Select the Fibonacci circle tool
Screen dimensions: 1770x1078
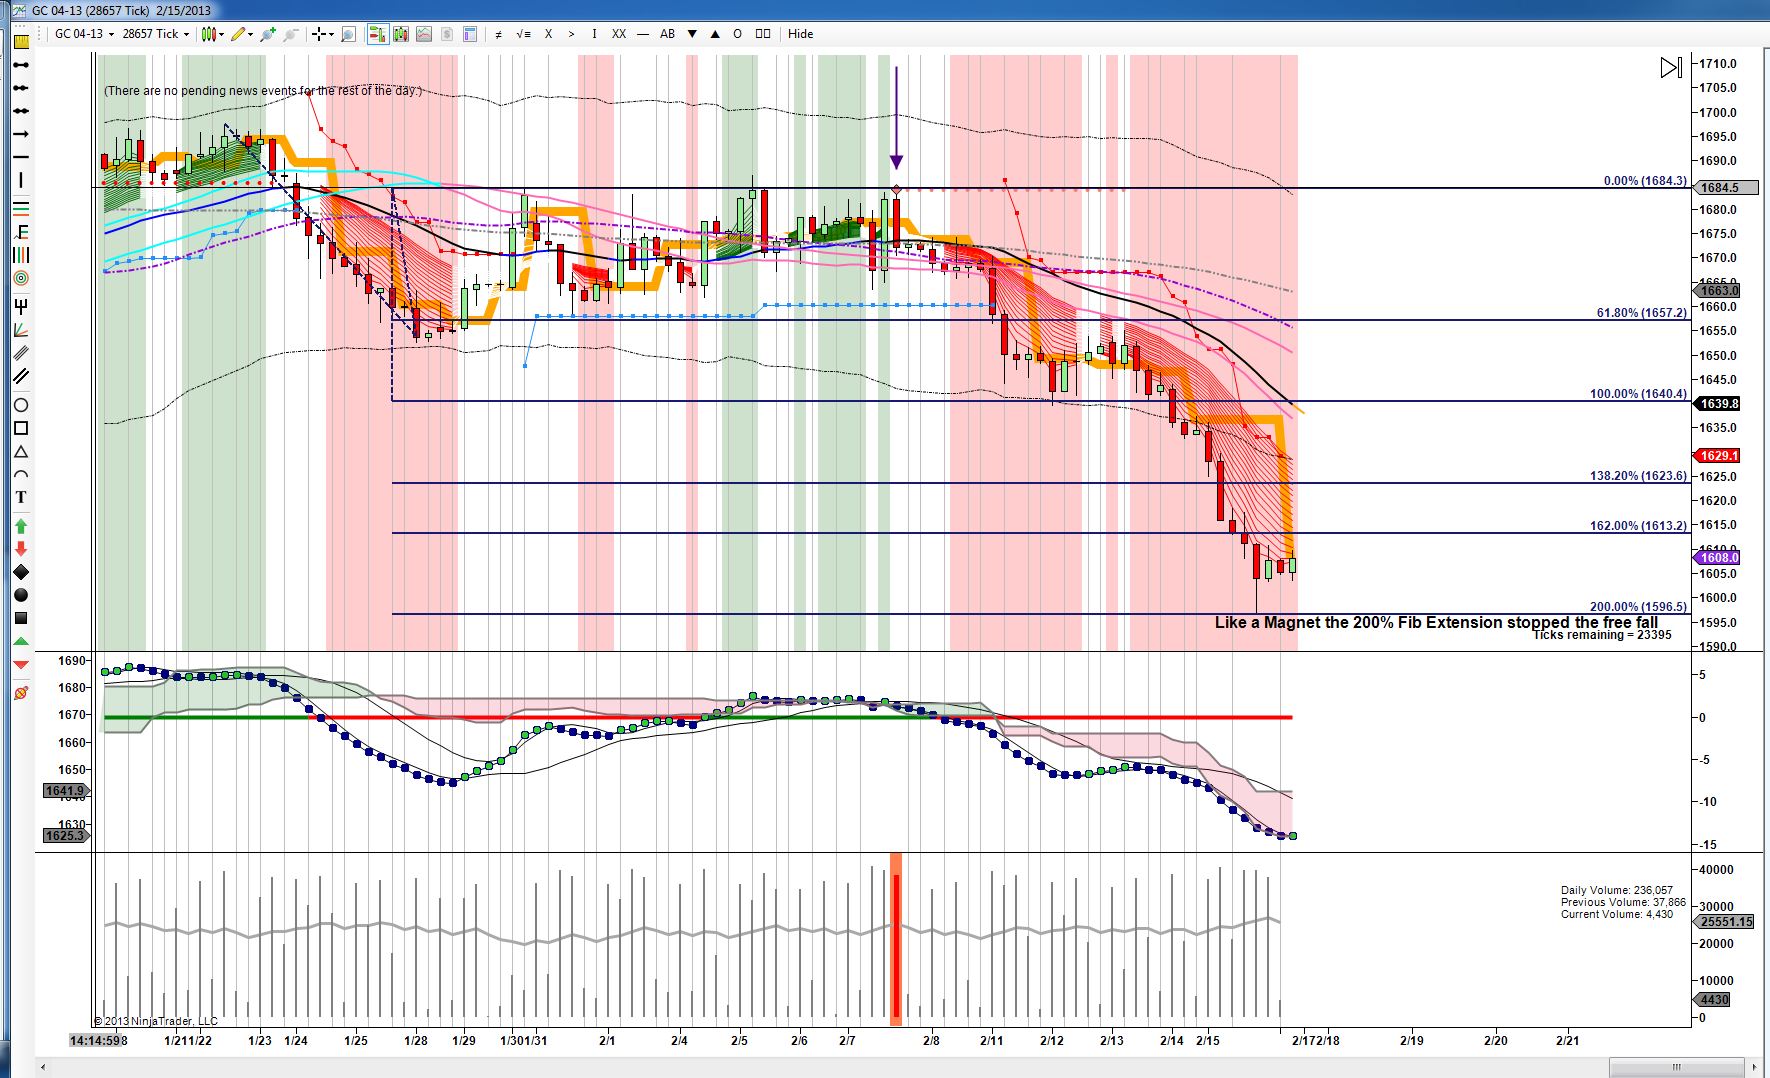click(x=19, y=279)
